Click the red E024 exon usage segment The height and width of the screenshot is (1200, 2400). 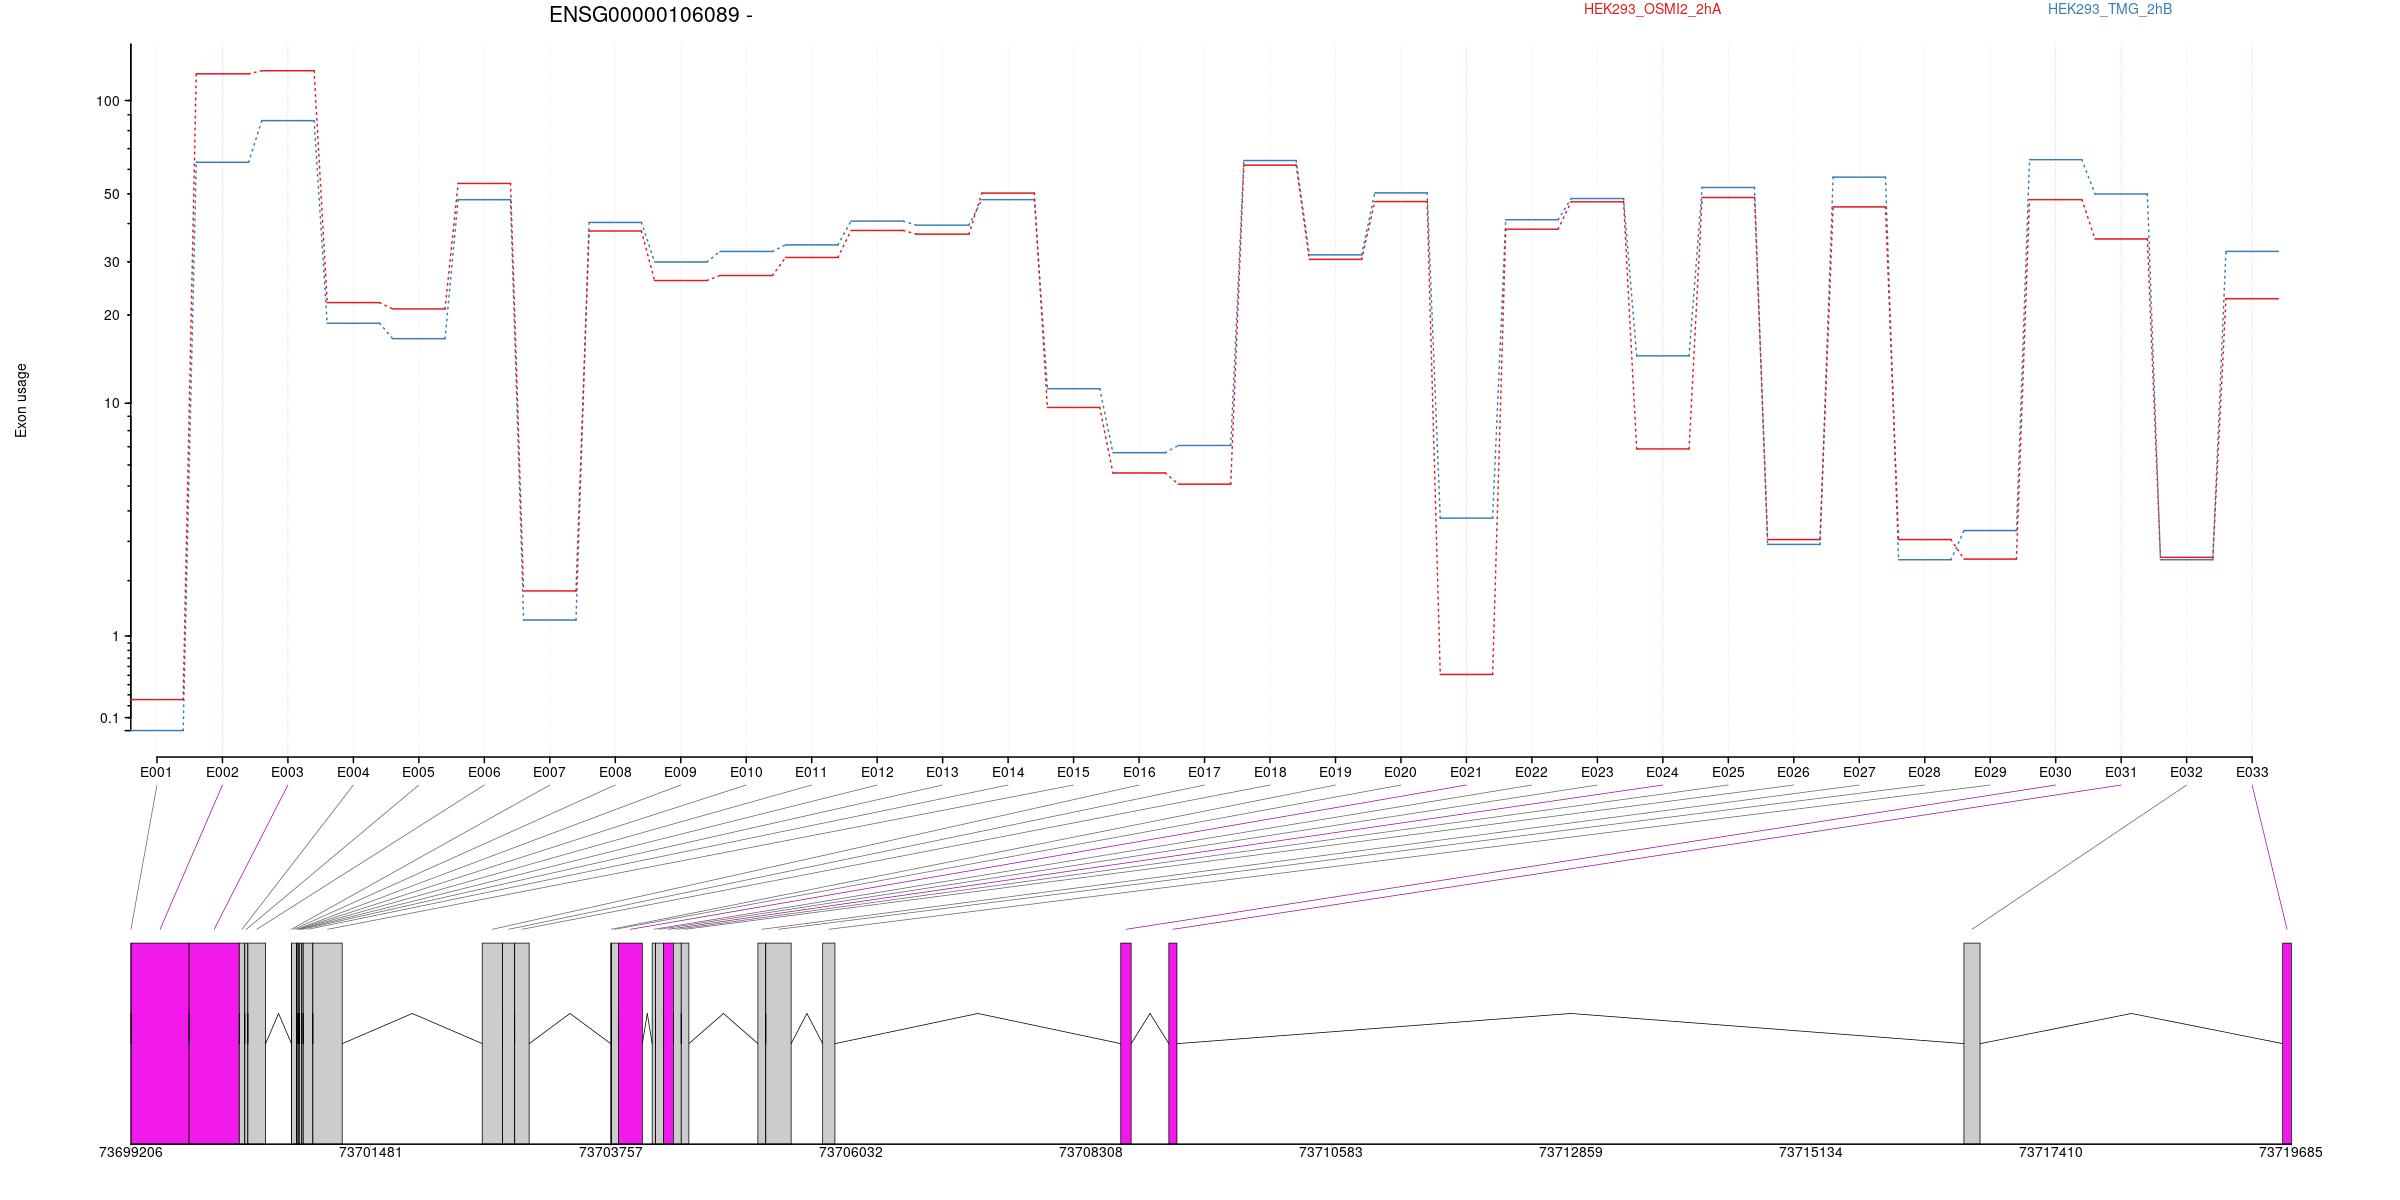tap(1663, 449)
